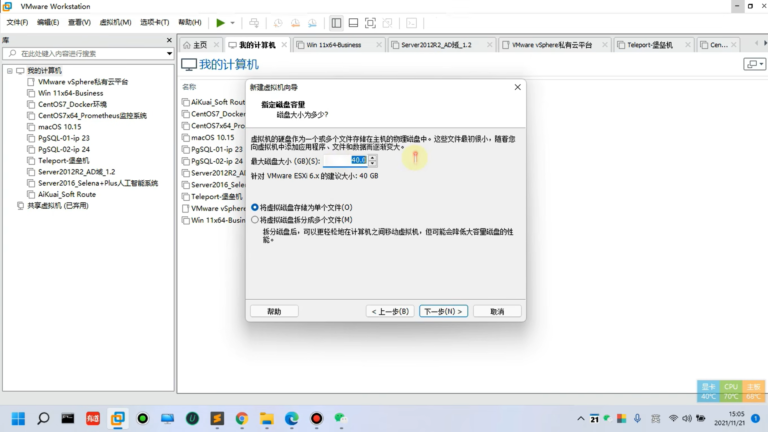
Task: Open the 编辑(E) menu
Action: 48,23
